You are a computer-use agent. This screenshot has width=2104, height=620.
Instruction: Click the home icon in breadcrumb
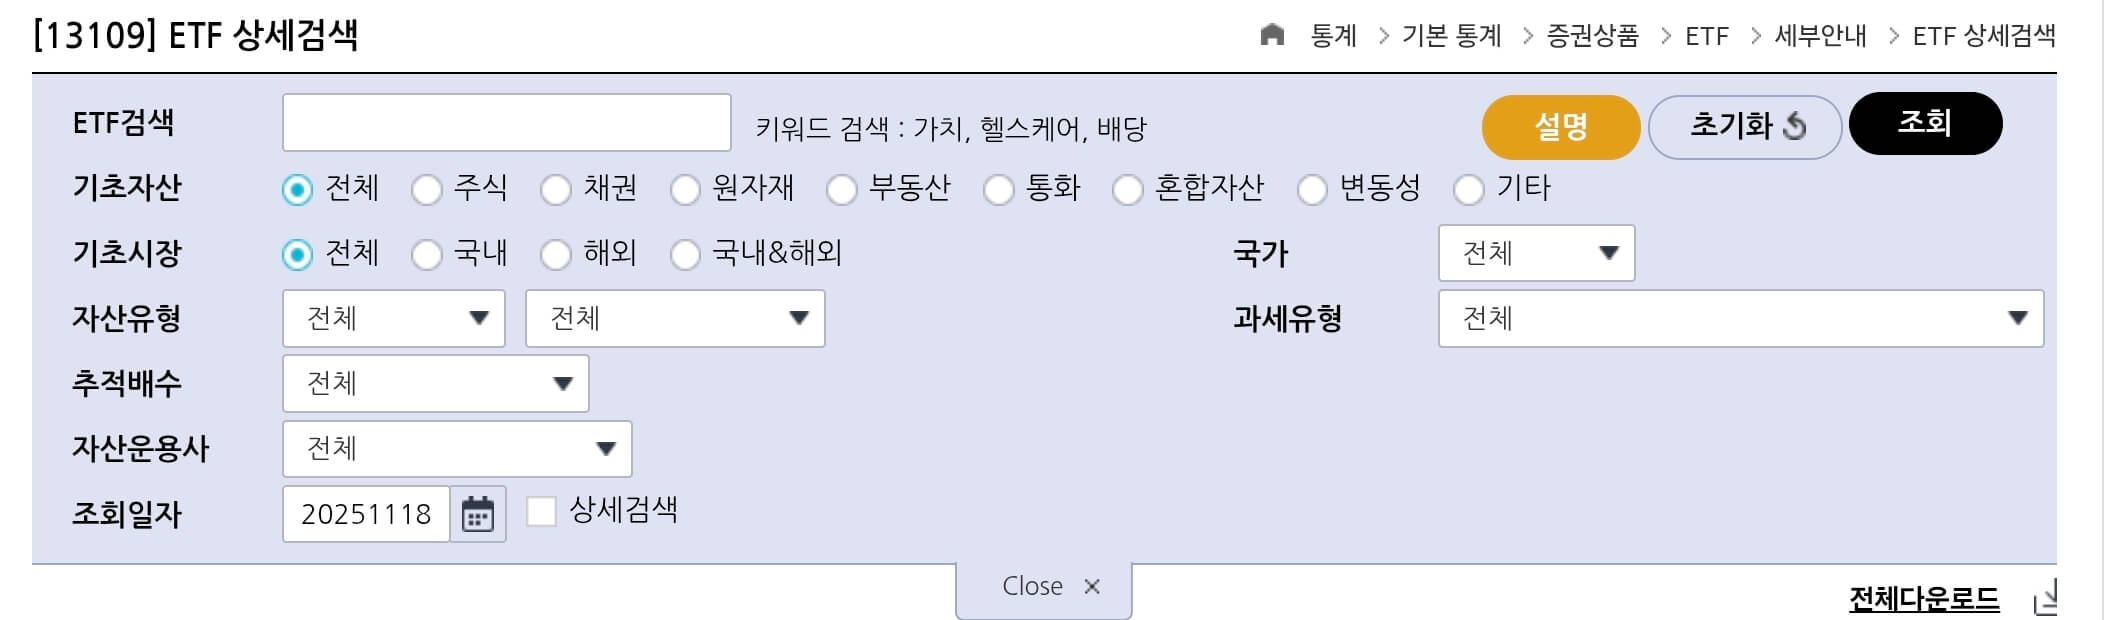coord(1272,36)
